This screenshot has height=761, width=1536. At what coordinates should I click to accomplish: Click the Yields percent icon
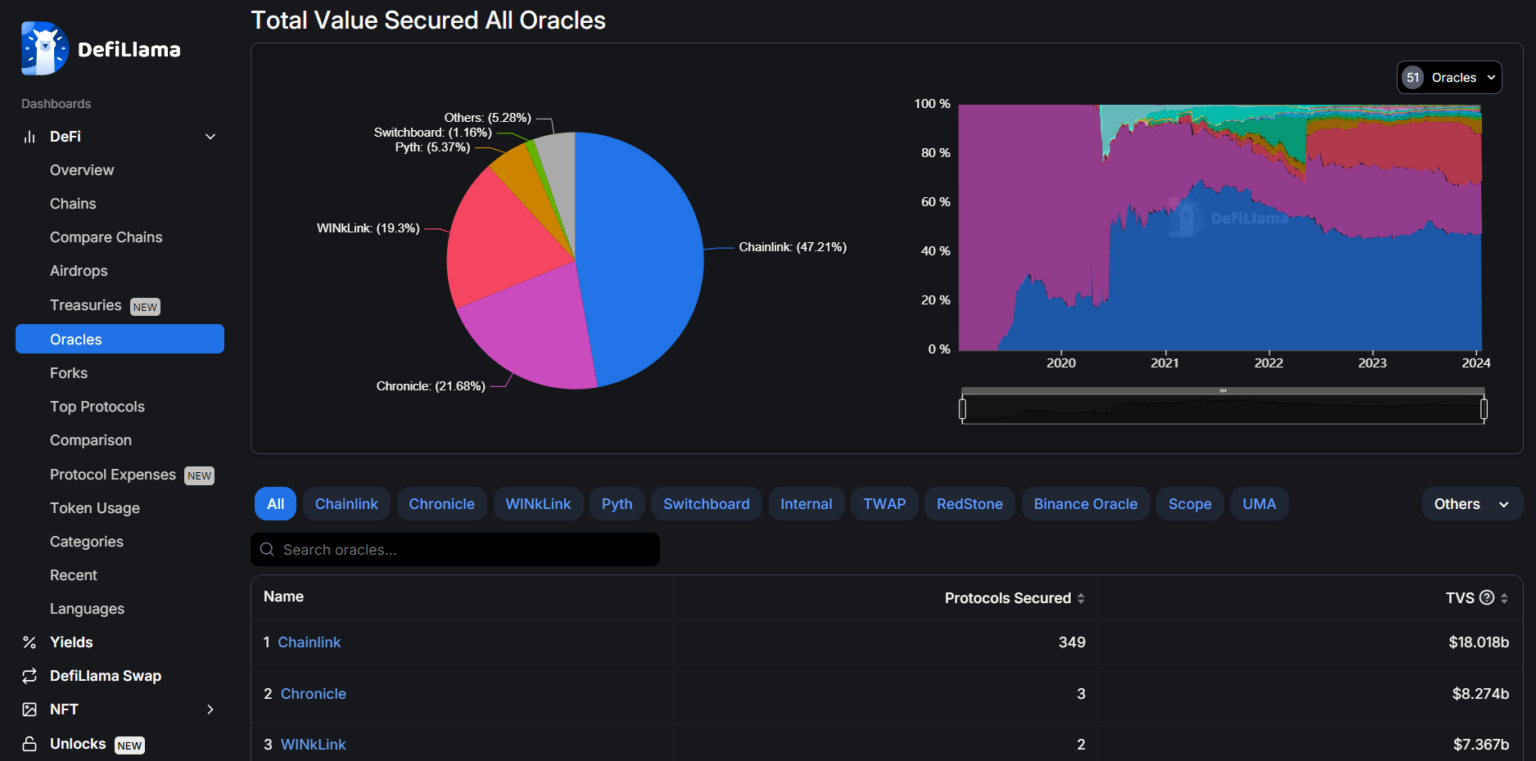coord(29,643)
